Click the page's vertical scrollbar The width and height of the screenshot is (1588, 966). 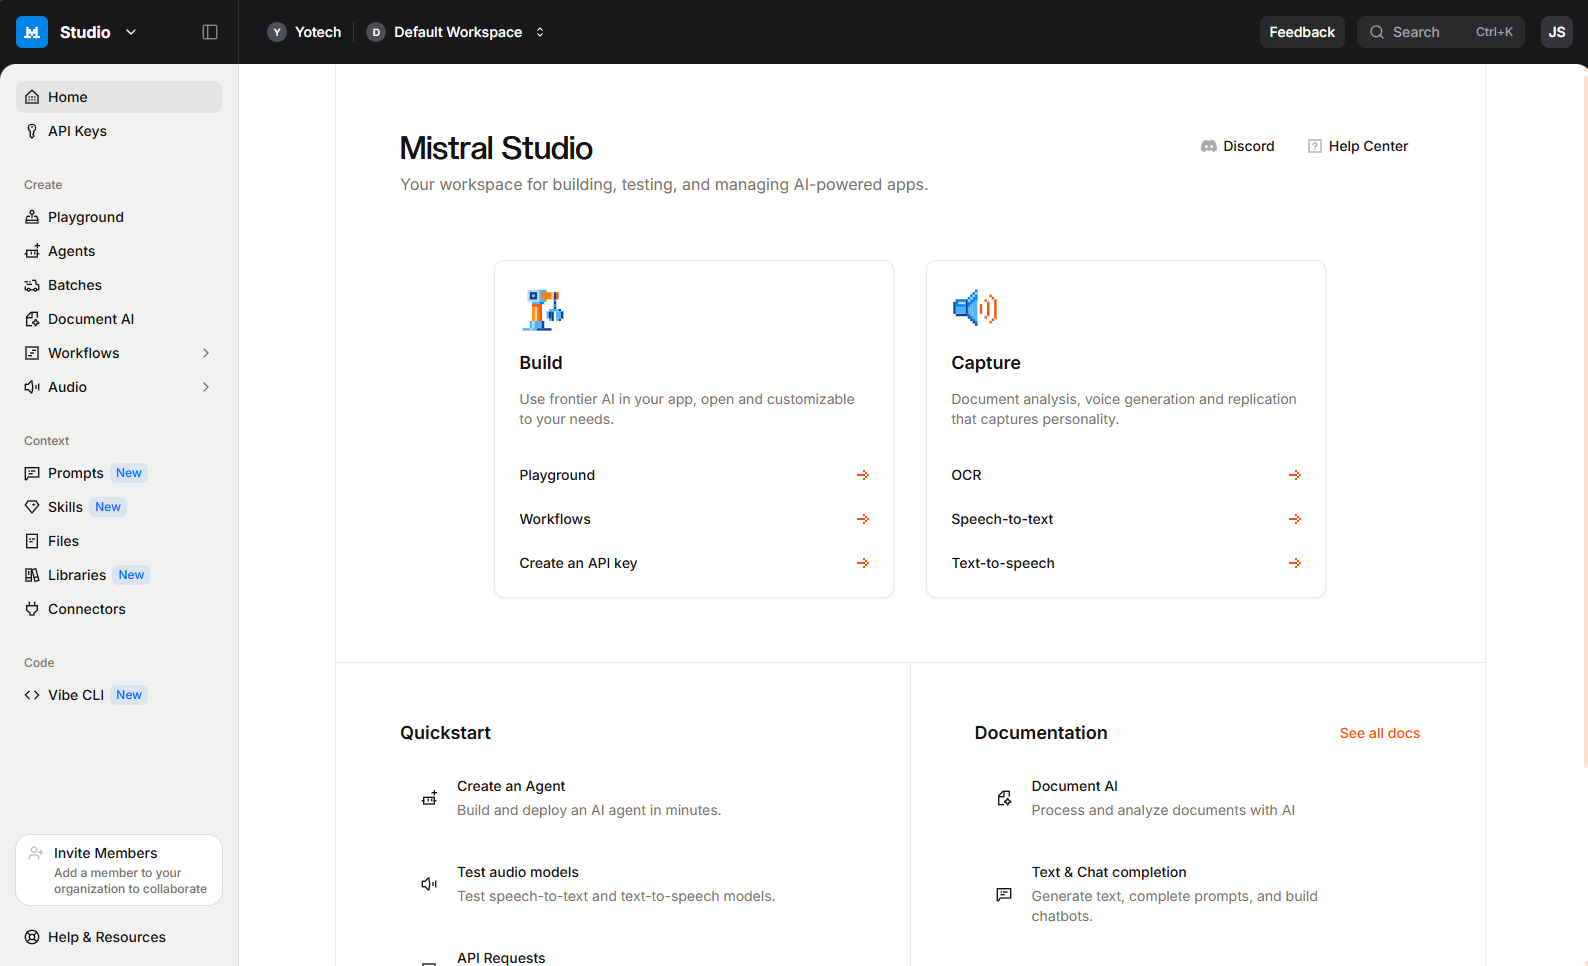click(1585, 420)
